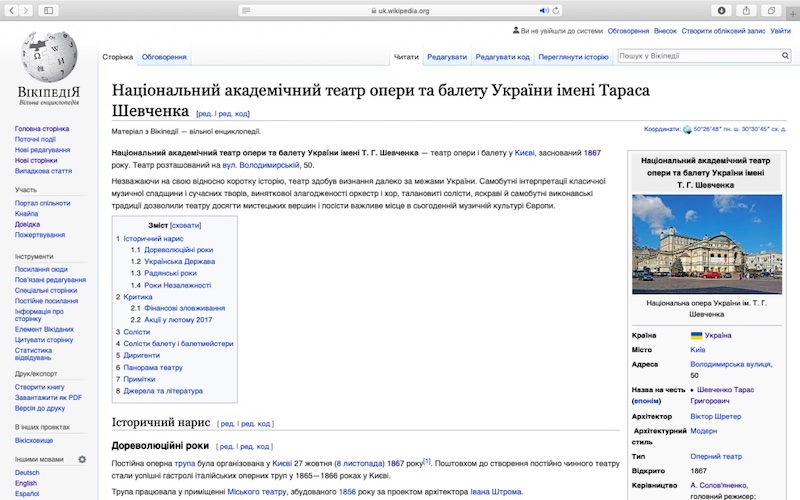
Task: Click the Створити обліковий запис link
Action: (x=723, y=31)
